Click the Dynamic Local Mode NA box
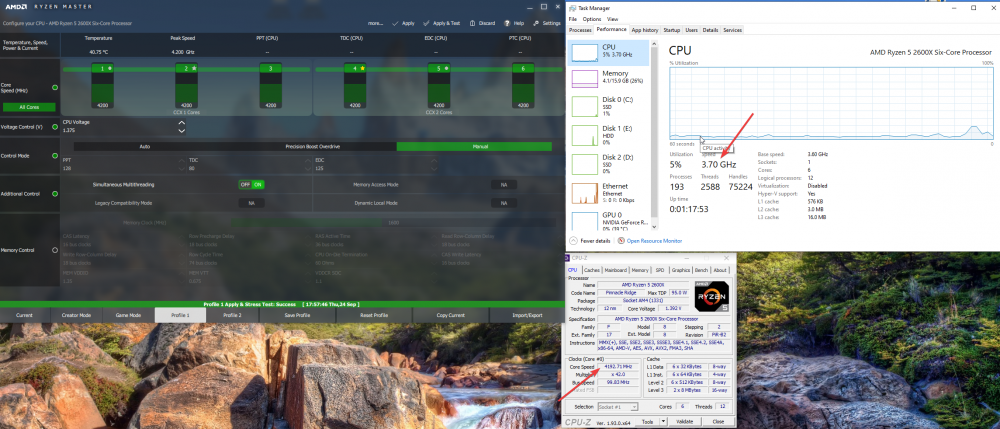Viewport: 1000px width, 429px height. [504, 203]
